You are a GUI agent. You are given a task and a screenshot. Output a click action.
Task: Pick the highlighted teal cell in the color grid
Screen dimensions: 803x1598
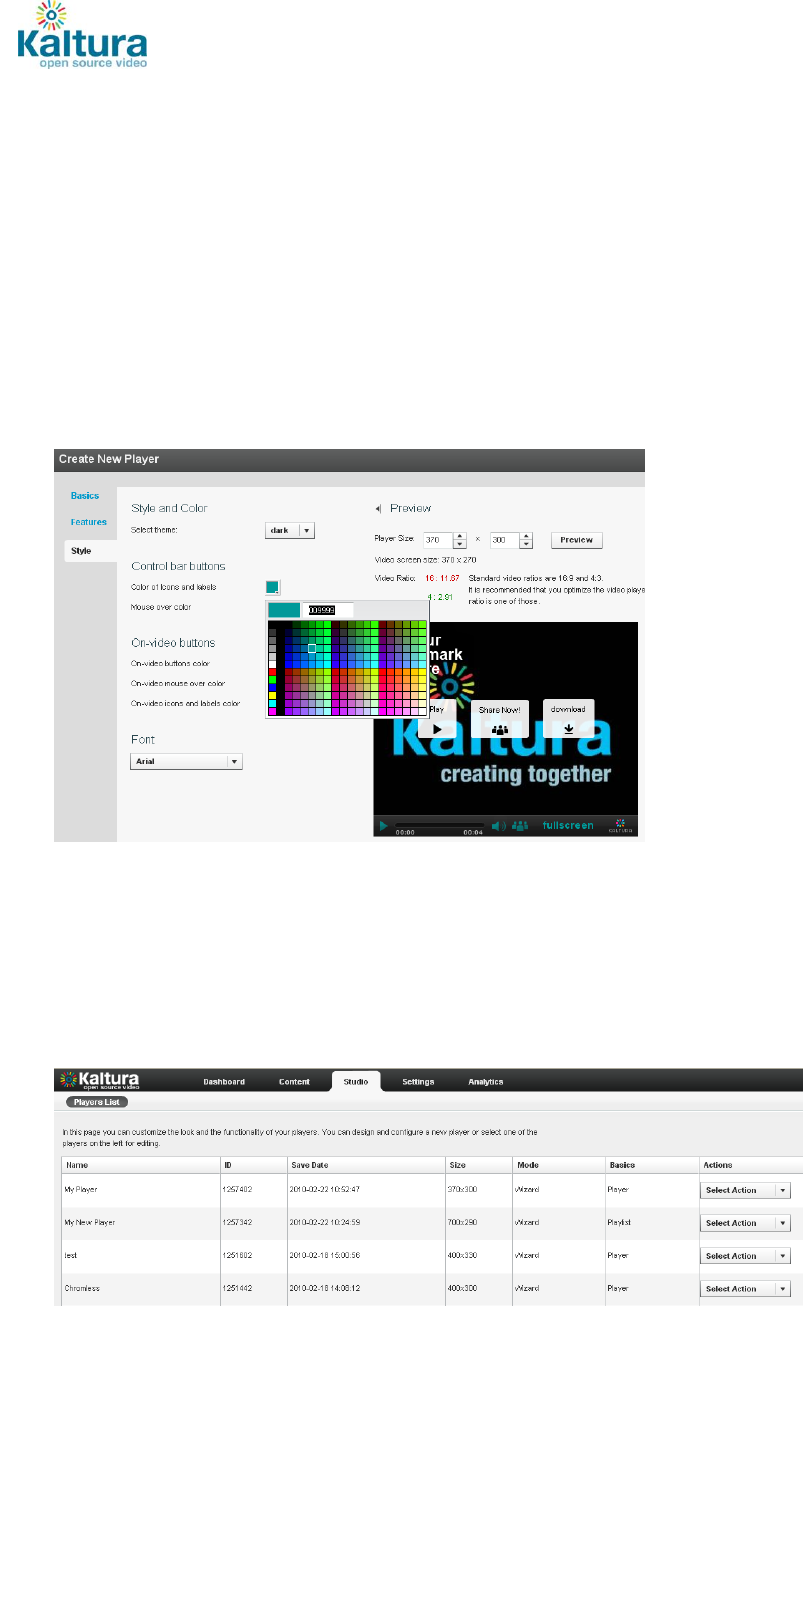pyautogui.click(x=312, y=648)
